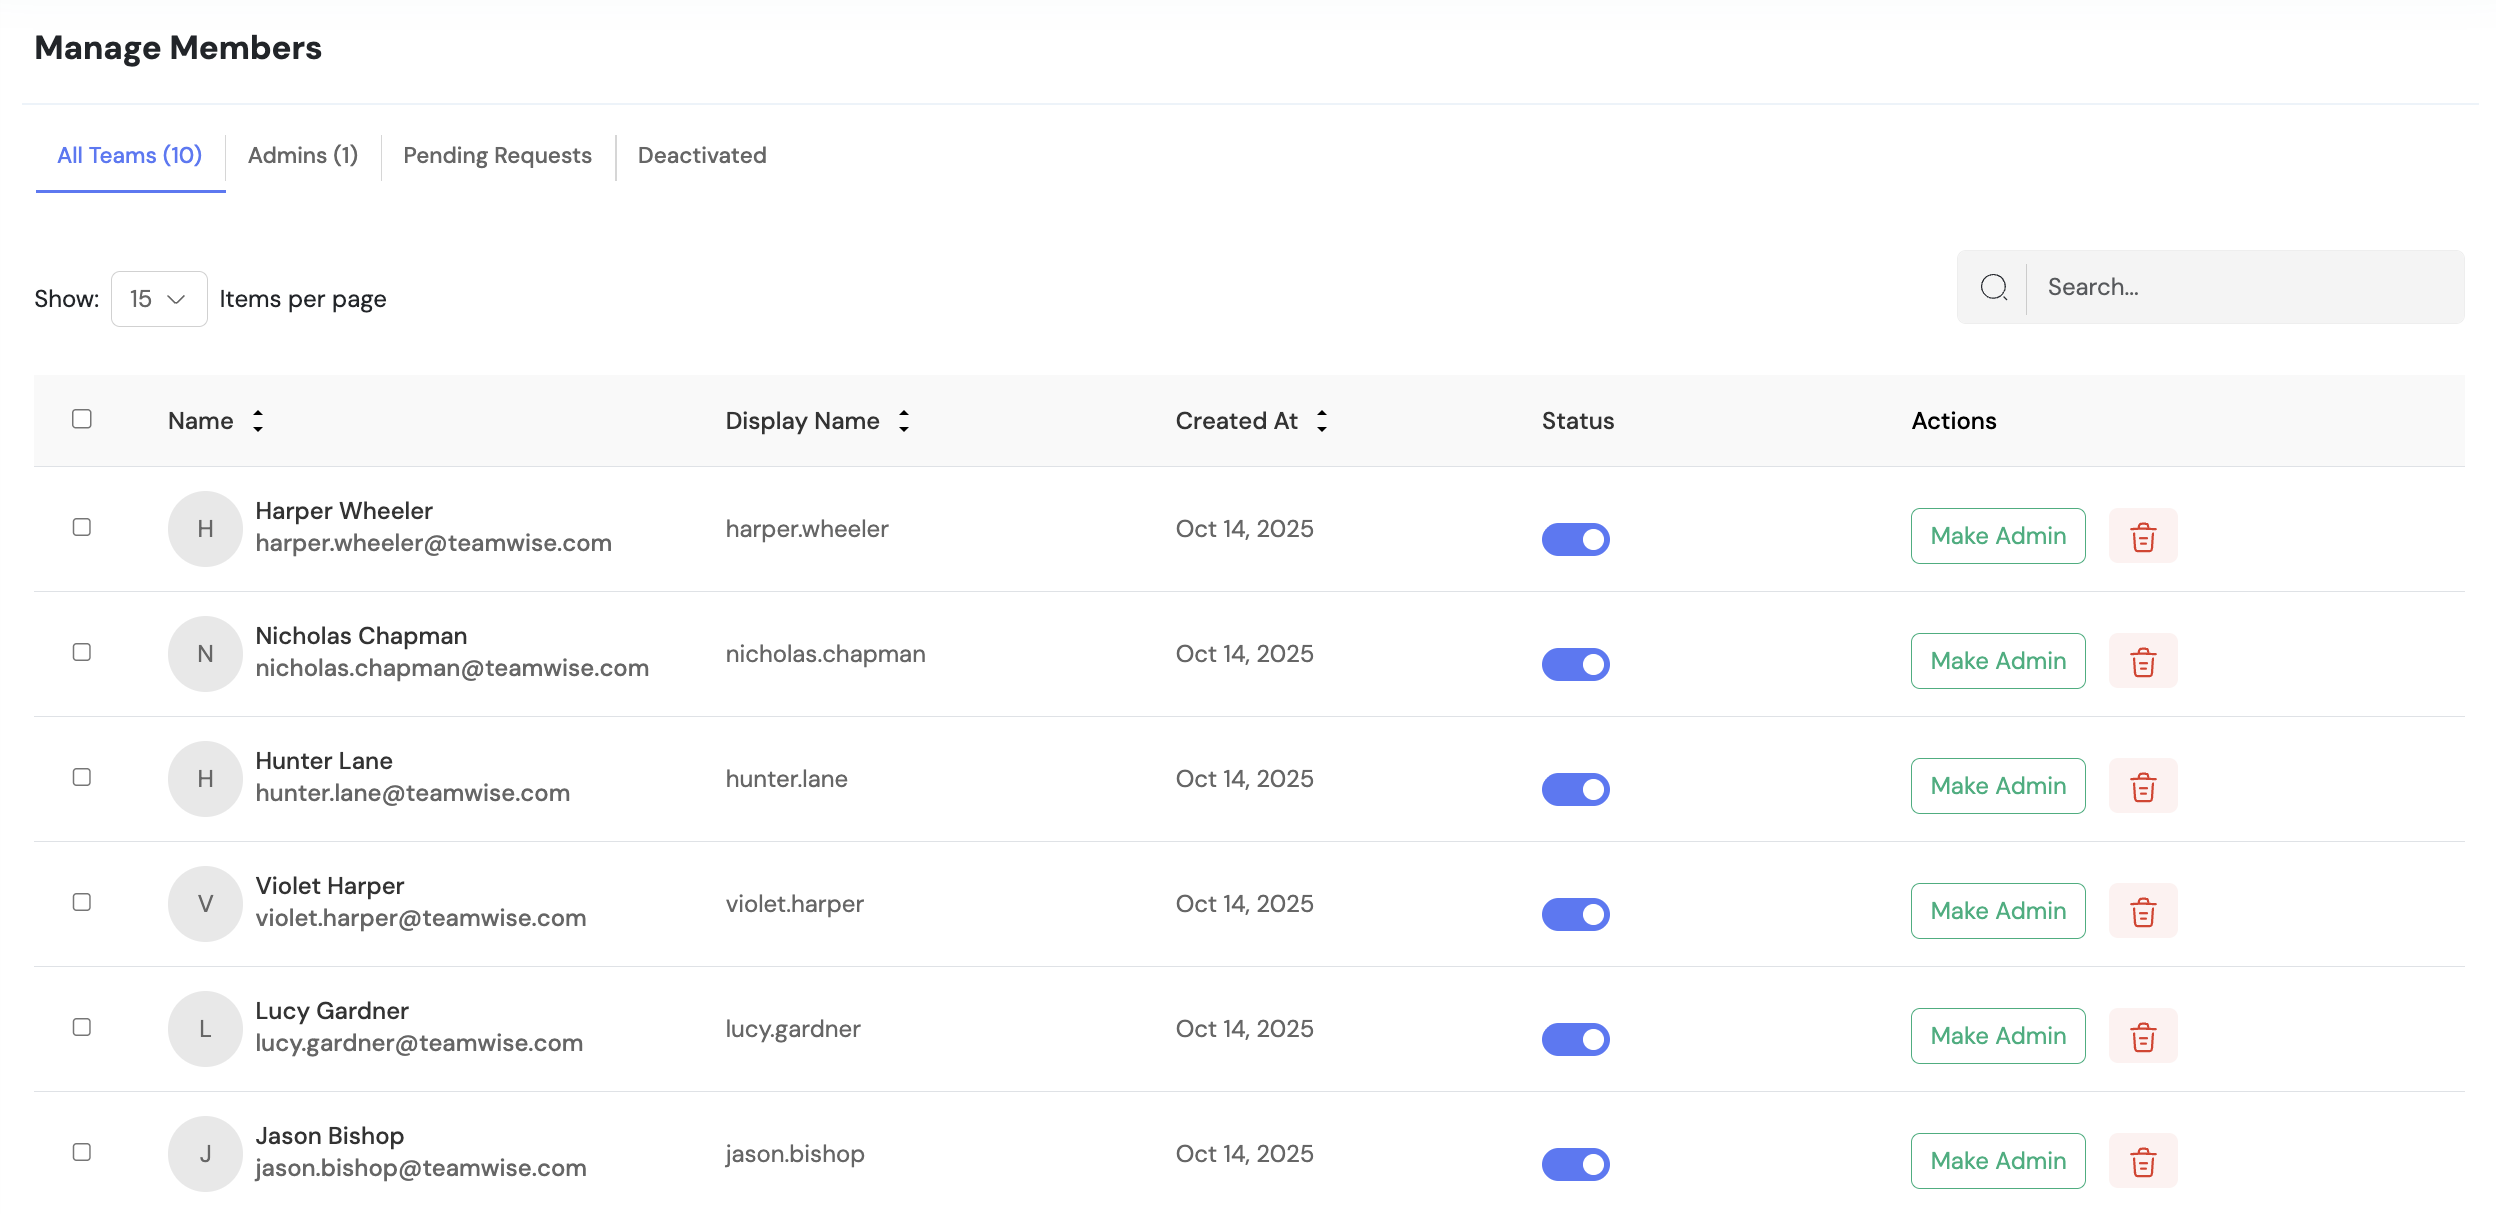Open the items per page dropdown
Viewport: 2496px width, 1214px height.
coord(159,299)
